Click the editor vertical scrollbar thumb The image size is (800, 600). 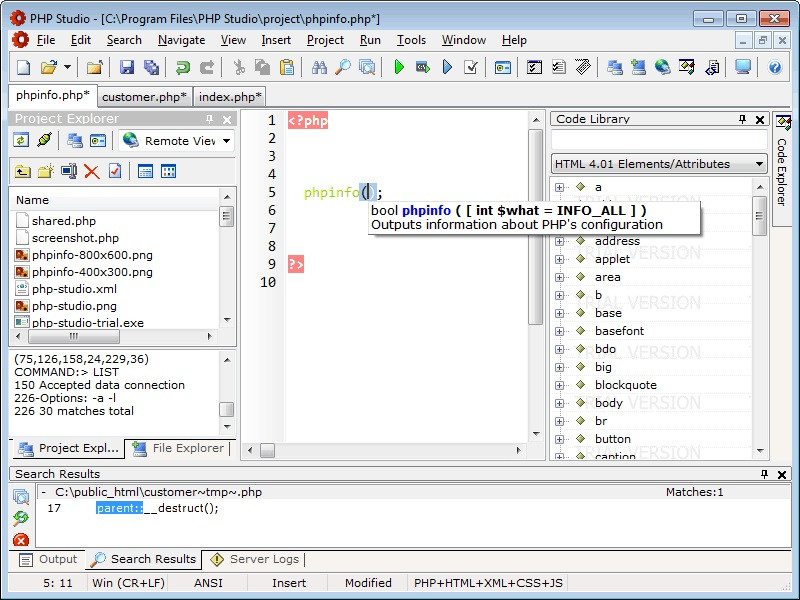pos(535,227)
